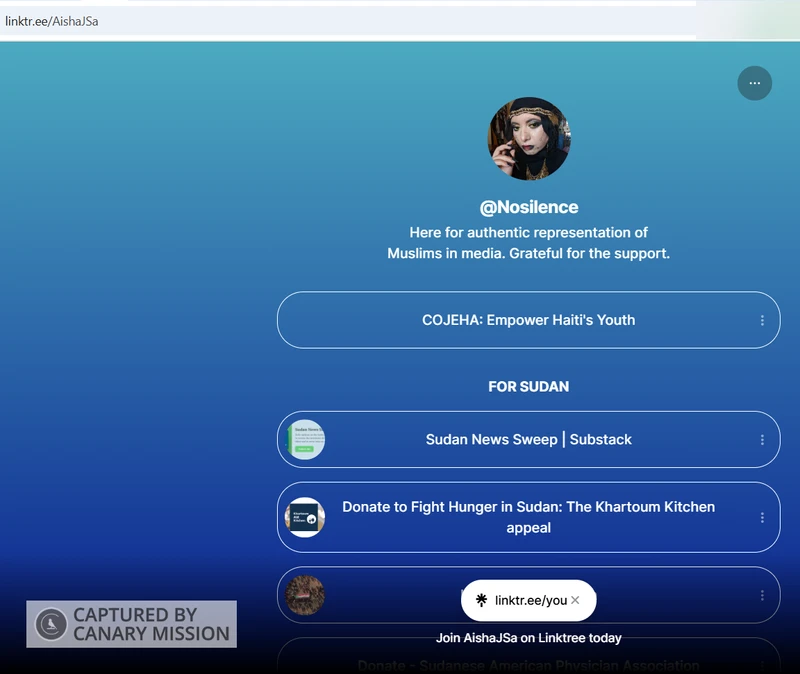Screen dimensions: 800x674
Task: Click Join AishaJSa on Linktree today
Action: pyautogui.click(x=529, y=638)
